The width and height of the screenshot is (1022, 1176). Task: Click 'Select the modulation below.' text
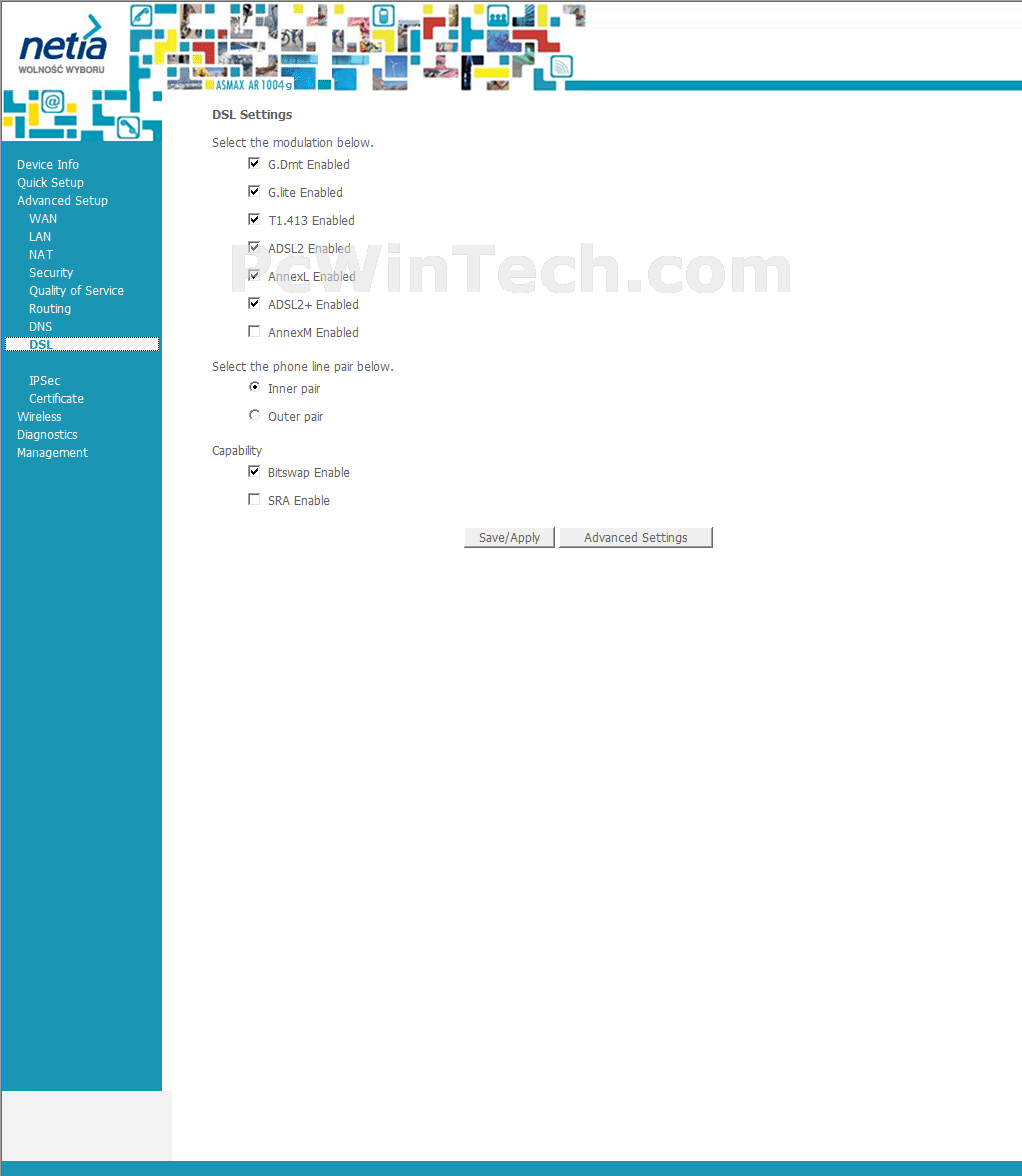[292, 142]
